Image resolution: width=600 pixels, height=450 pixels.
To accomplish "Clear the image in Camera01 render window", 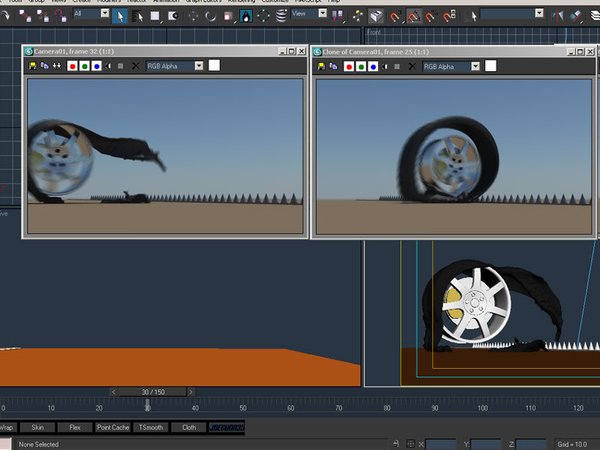I will 134,66.
